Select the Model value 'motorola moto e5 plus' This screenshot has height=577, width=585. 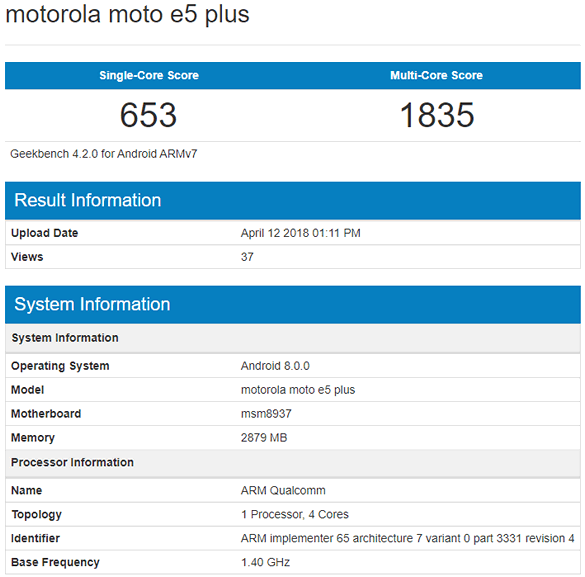(x=298, y=390)
